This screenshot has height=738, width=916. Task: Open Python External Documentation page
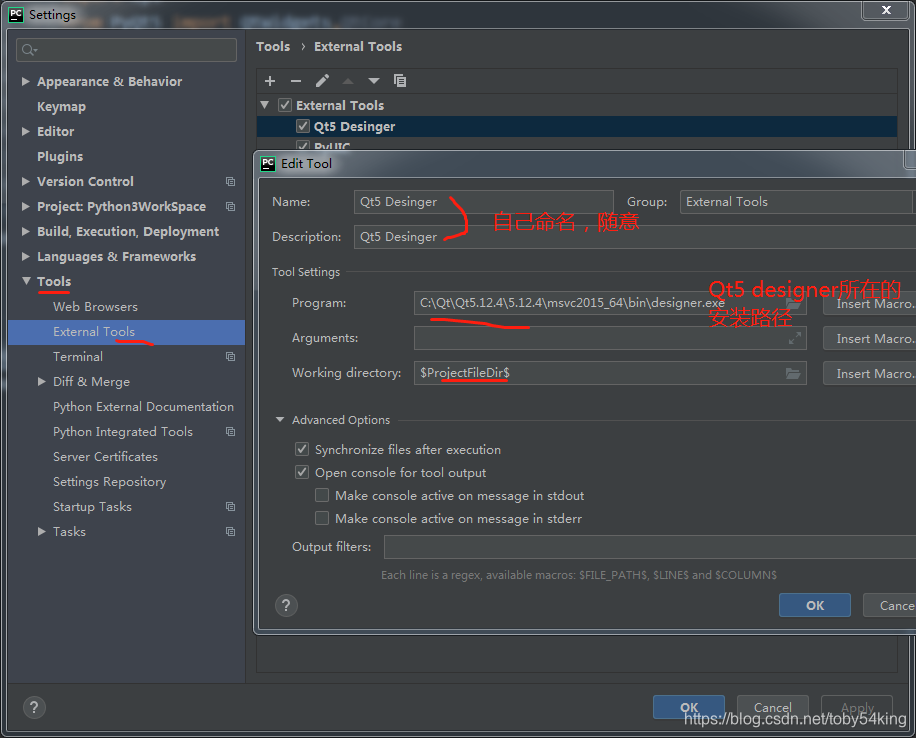(143, 407)
